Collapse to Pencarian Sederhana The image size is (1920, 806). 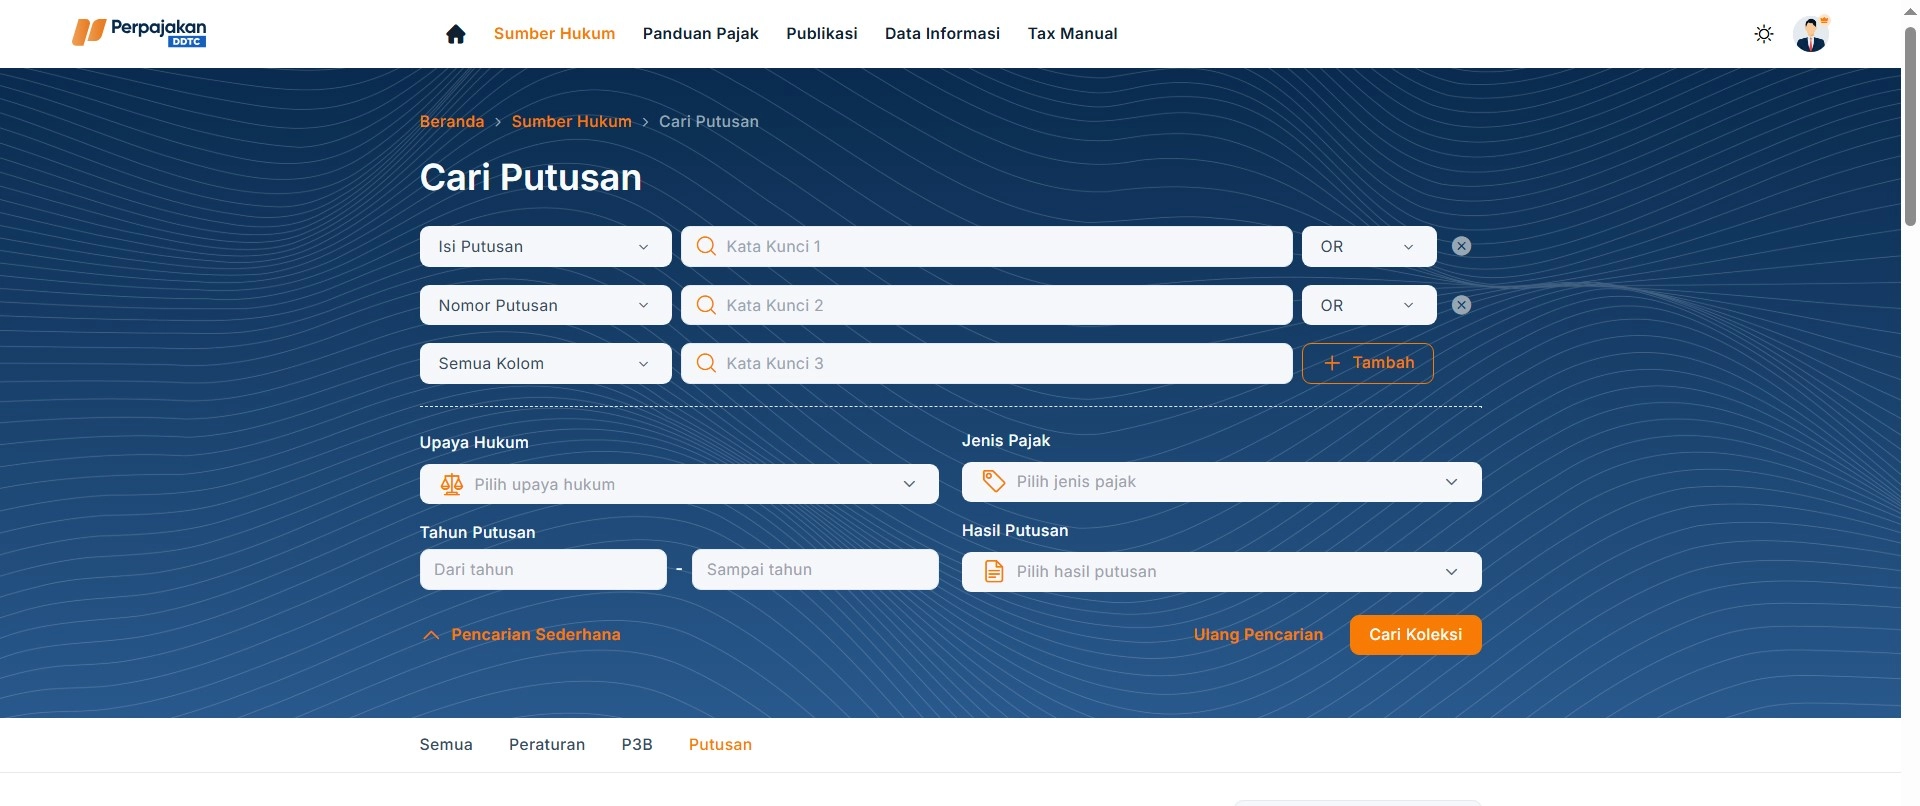tap(521, 635)
